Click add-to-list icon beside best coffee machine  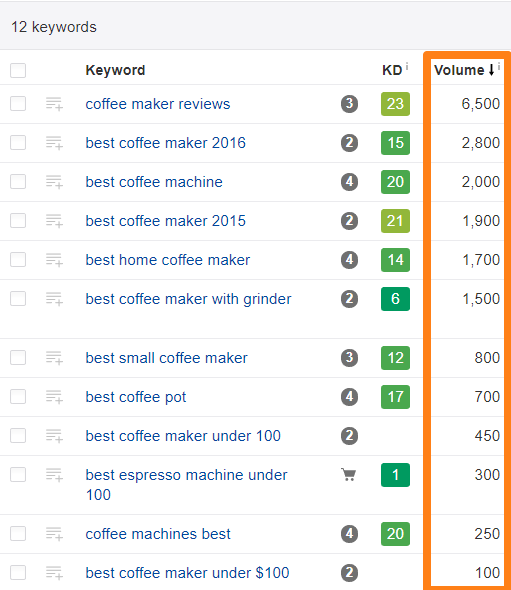54,182
